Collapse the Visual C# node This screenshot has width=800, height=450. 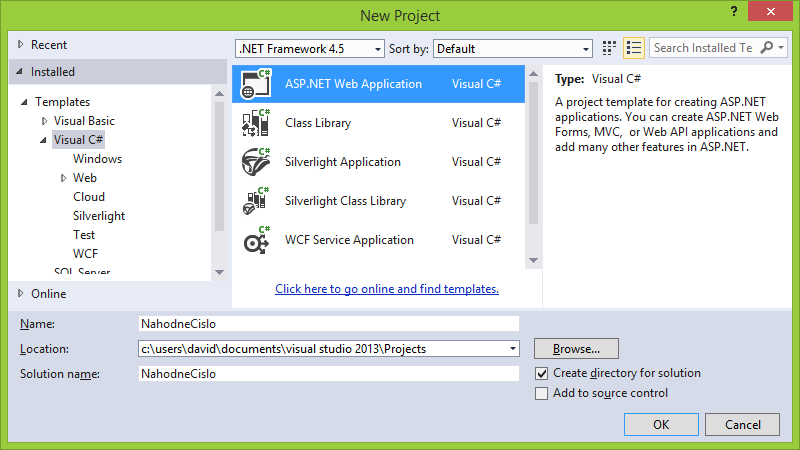(x=43, y=140)
